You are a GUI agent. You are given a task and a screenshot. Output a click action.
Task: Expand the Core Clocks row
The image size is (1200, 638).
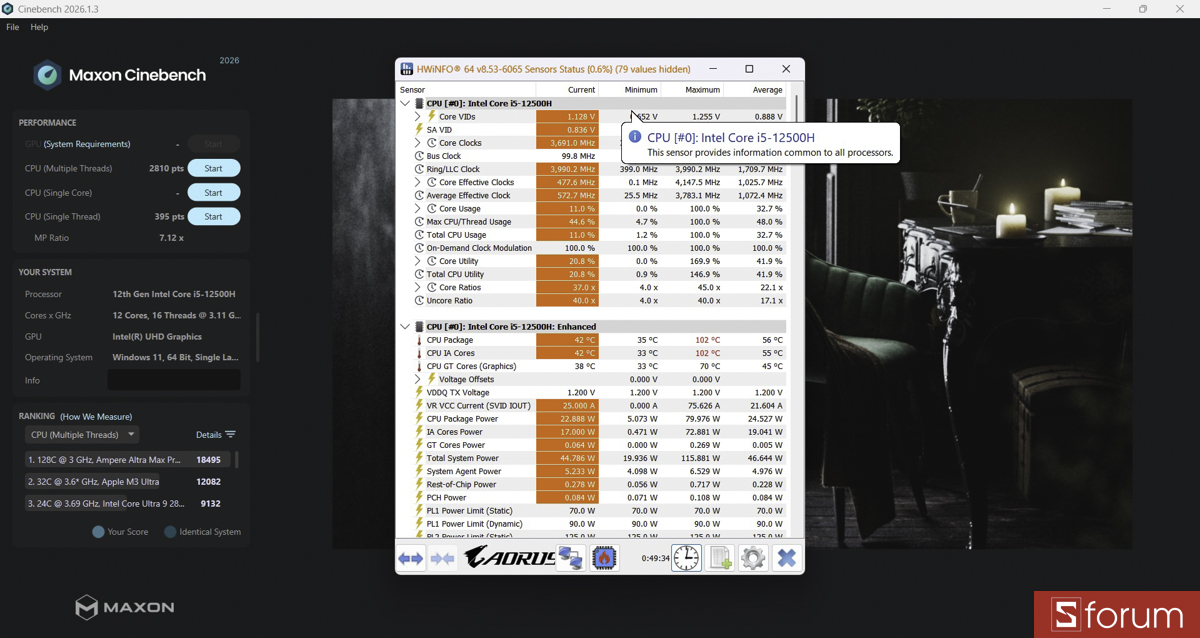click(x=418, y=143)
